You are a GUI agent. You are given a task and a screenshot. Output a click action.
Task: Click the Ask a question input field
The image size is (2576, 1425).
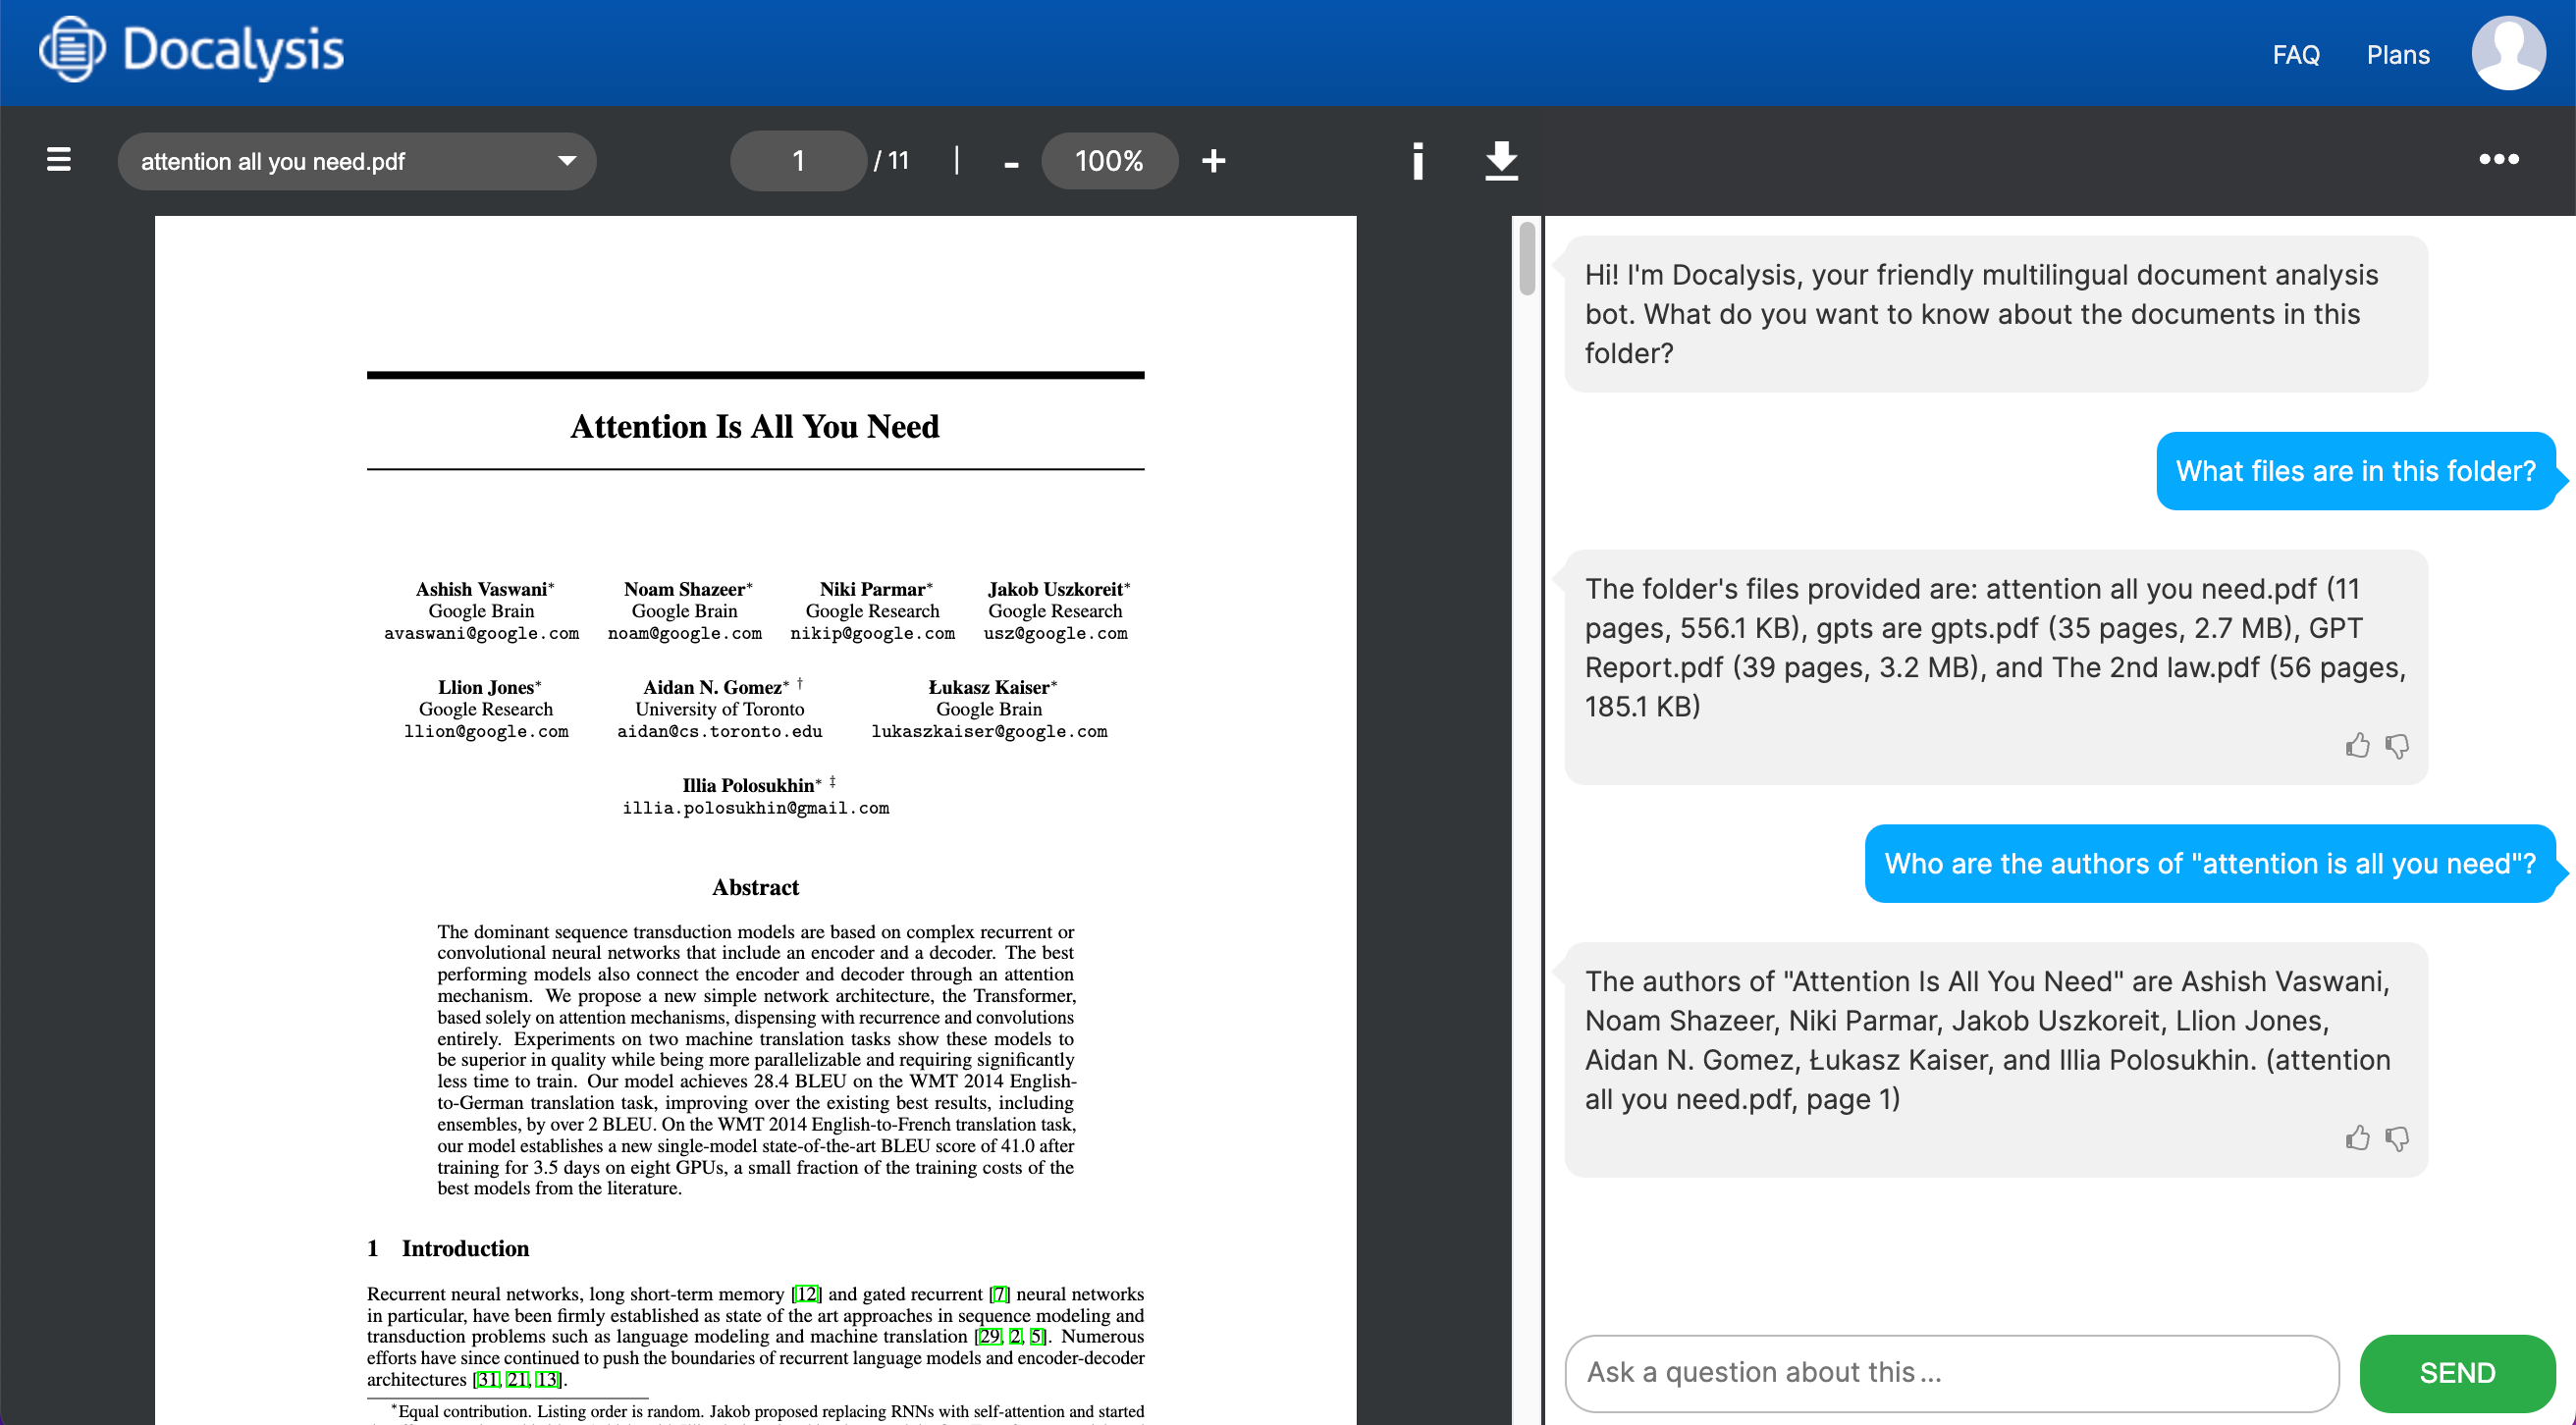click(1950, 1372)
